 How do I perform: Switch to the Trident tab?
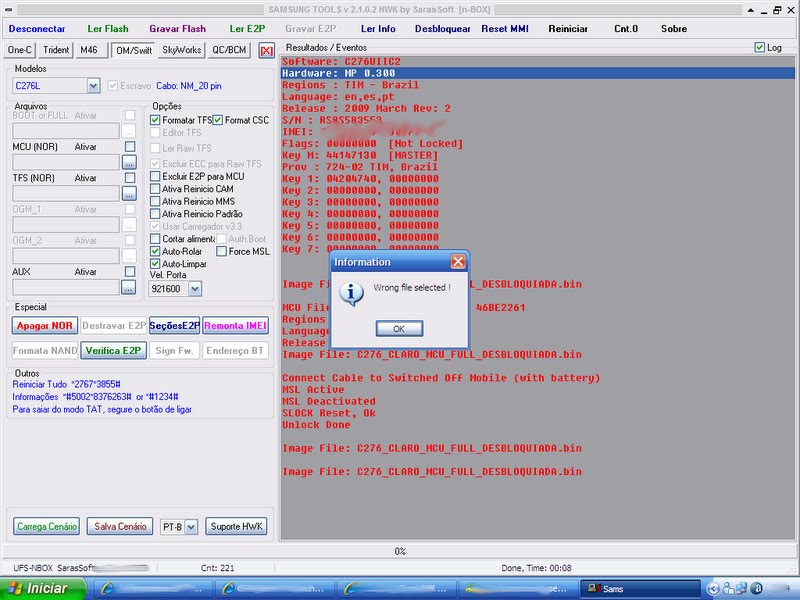pyautogui.click(x=56, y=50)
